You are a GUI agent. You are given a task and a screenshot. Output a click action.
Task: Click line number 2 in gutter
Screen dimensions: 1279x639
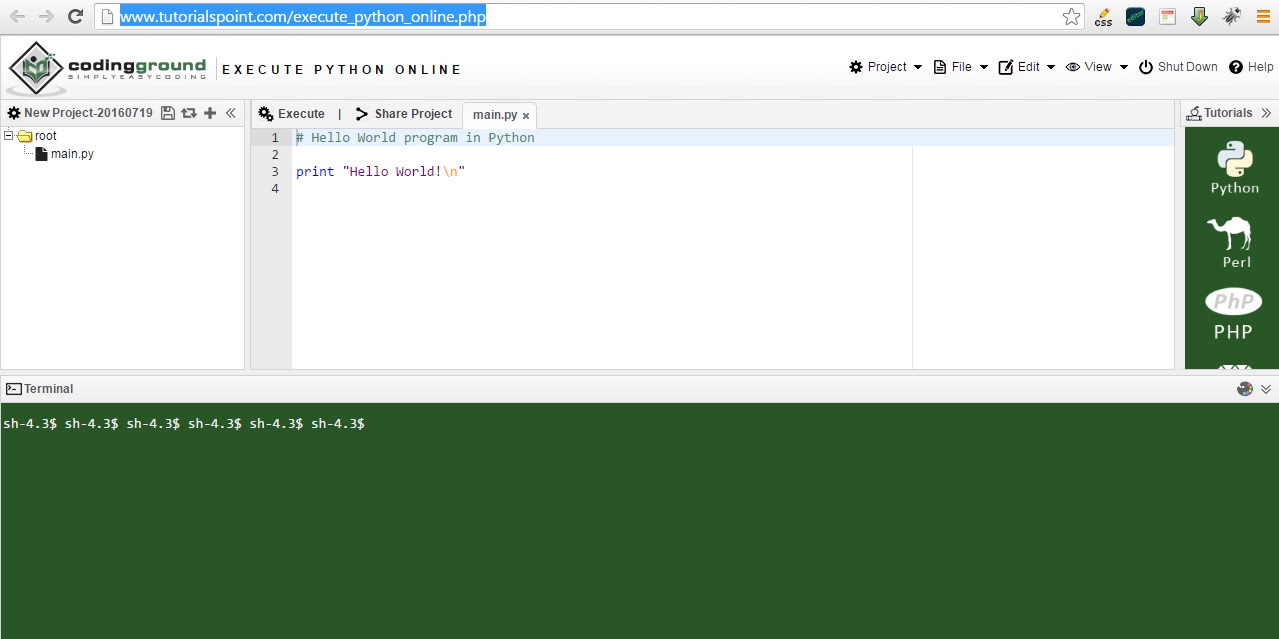click(275, 155)
